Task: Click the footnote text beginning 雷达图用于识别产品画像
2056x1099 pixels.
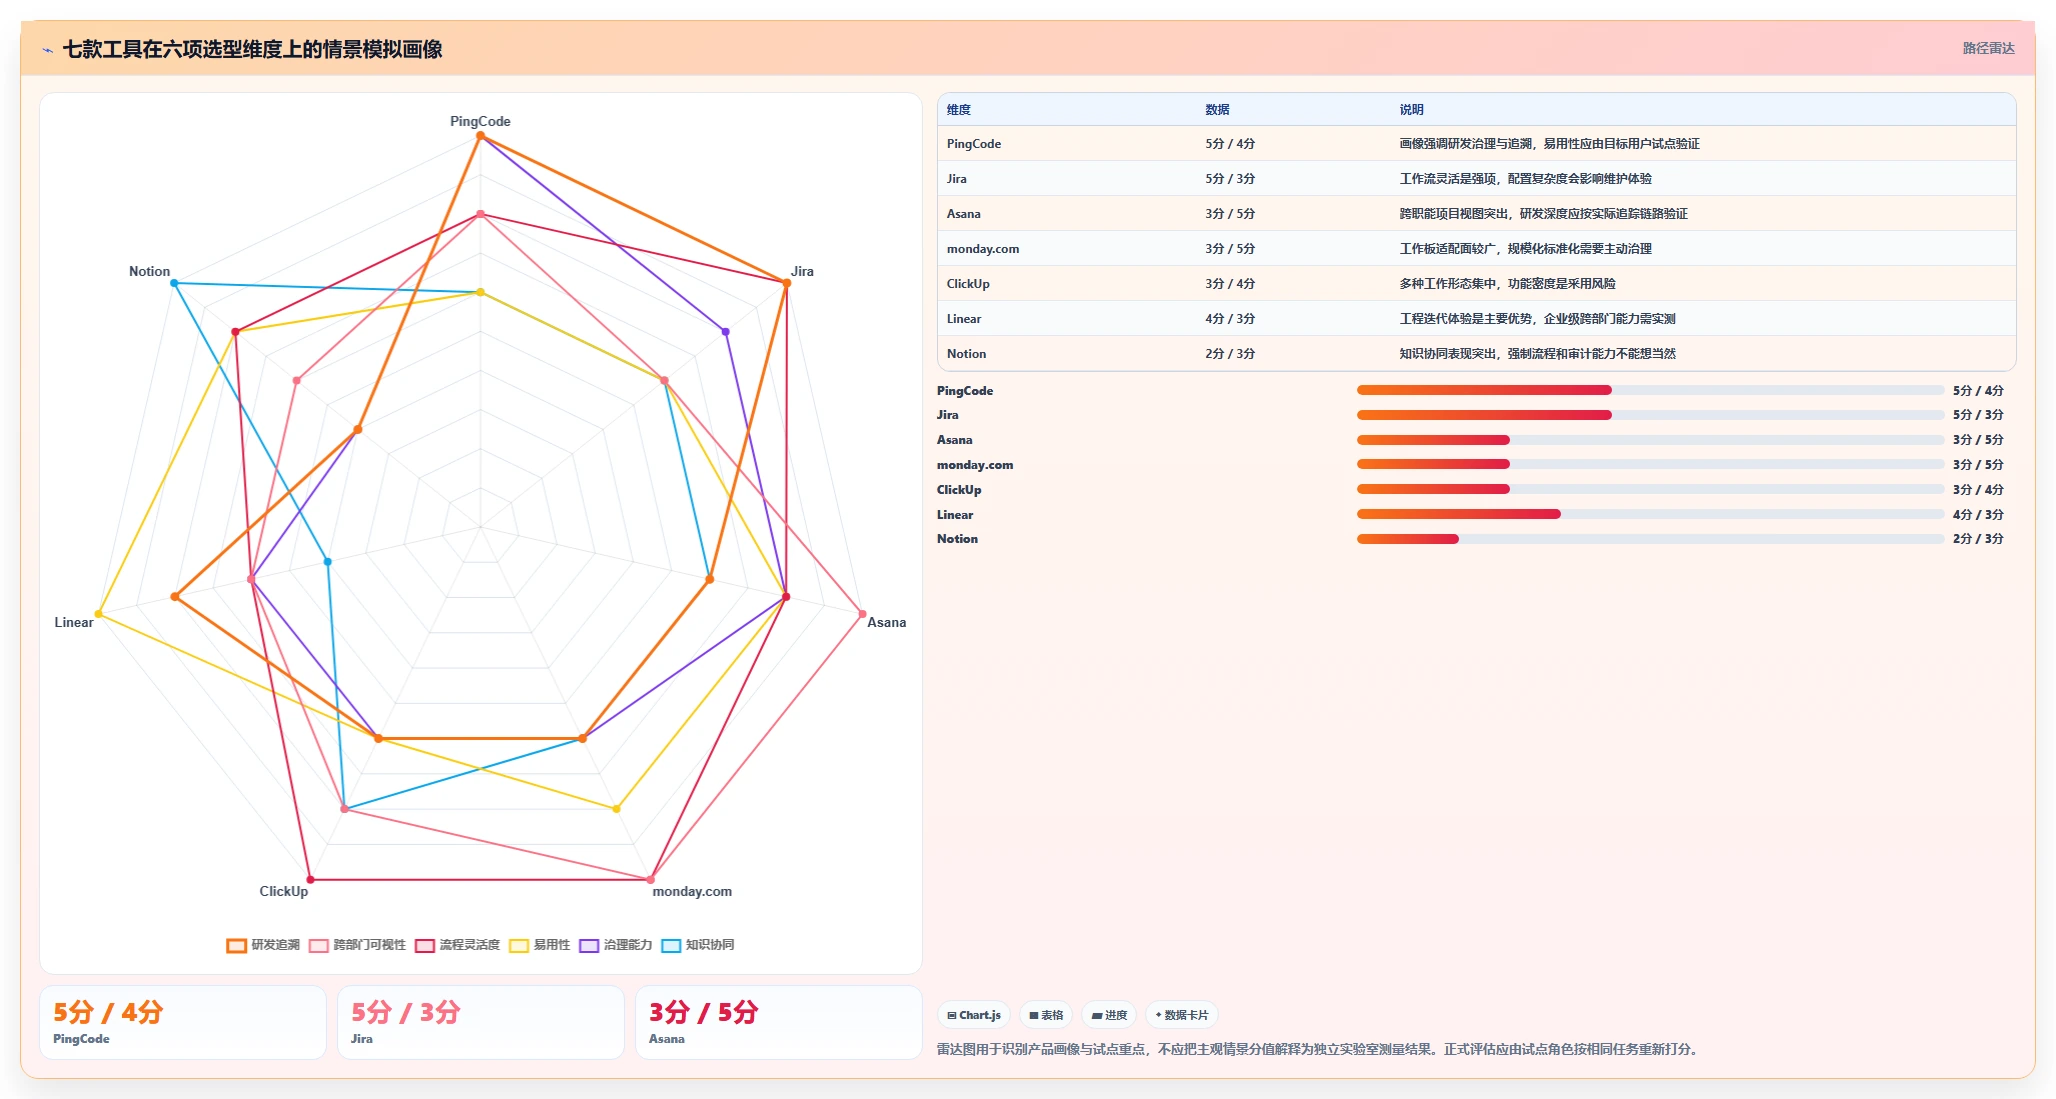Action: tap(1320, 1049)
